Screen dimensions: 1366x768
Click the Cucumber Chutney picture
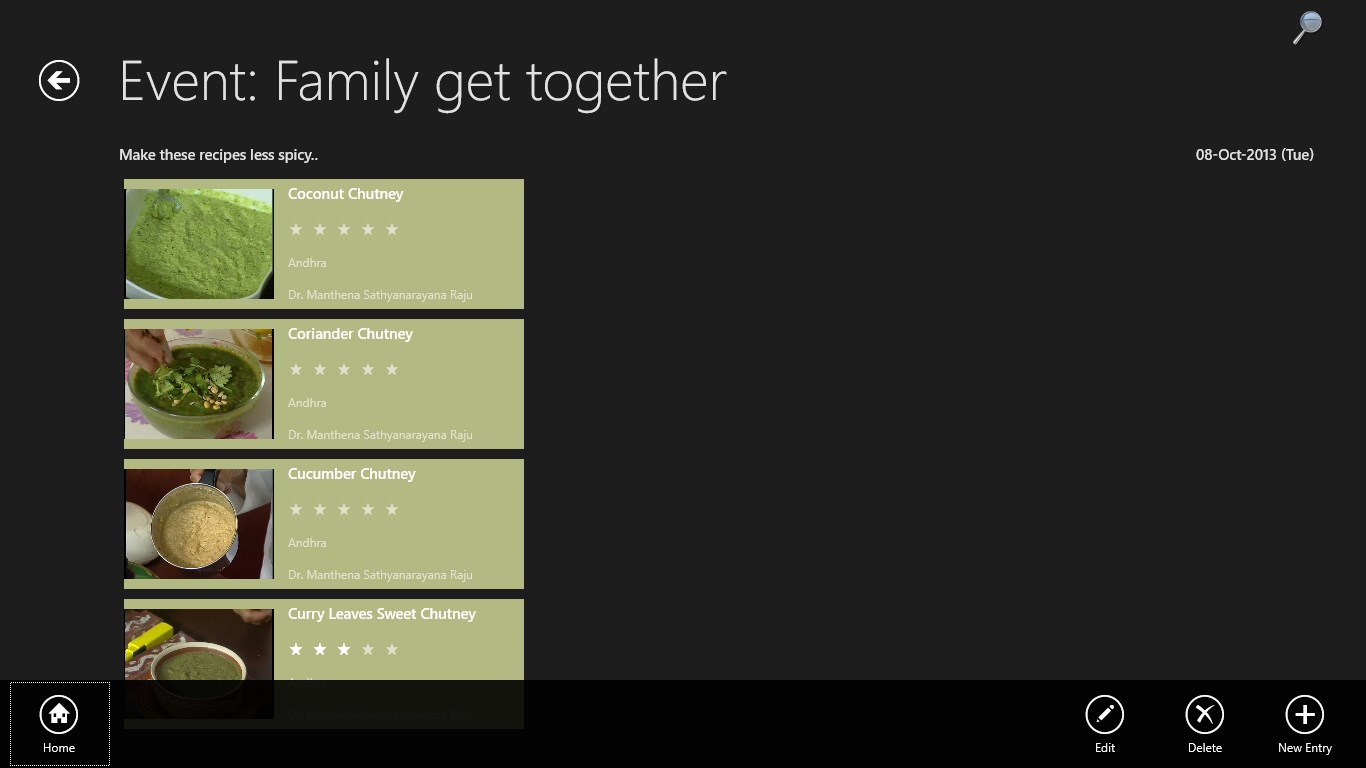[x=199, y=524]
